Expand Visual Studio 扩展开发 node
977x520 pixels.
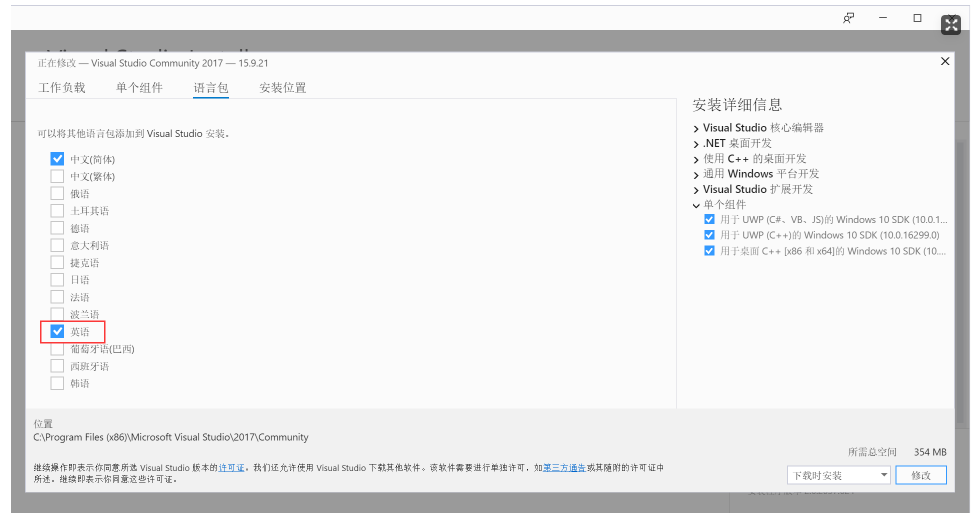click(696, 190)
